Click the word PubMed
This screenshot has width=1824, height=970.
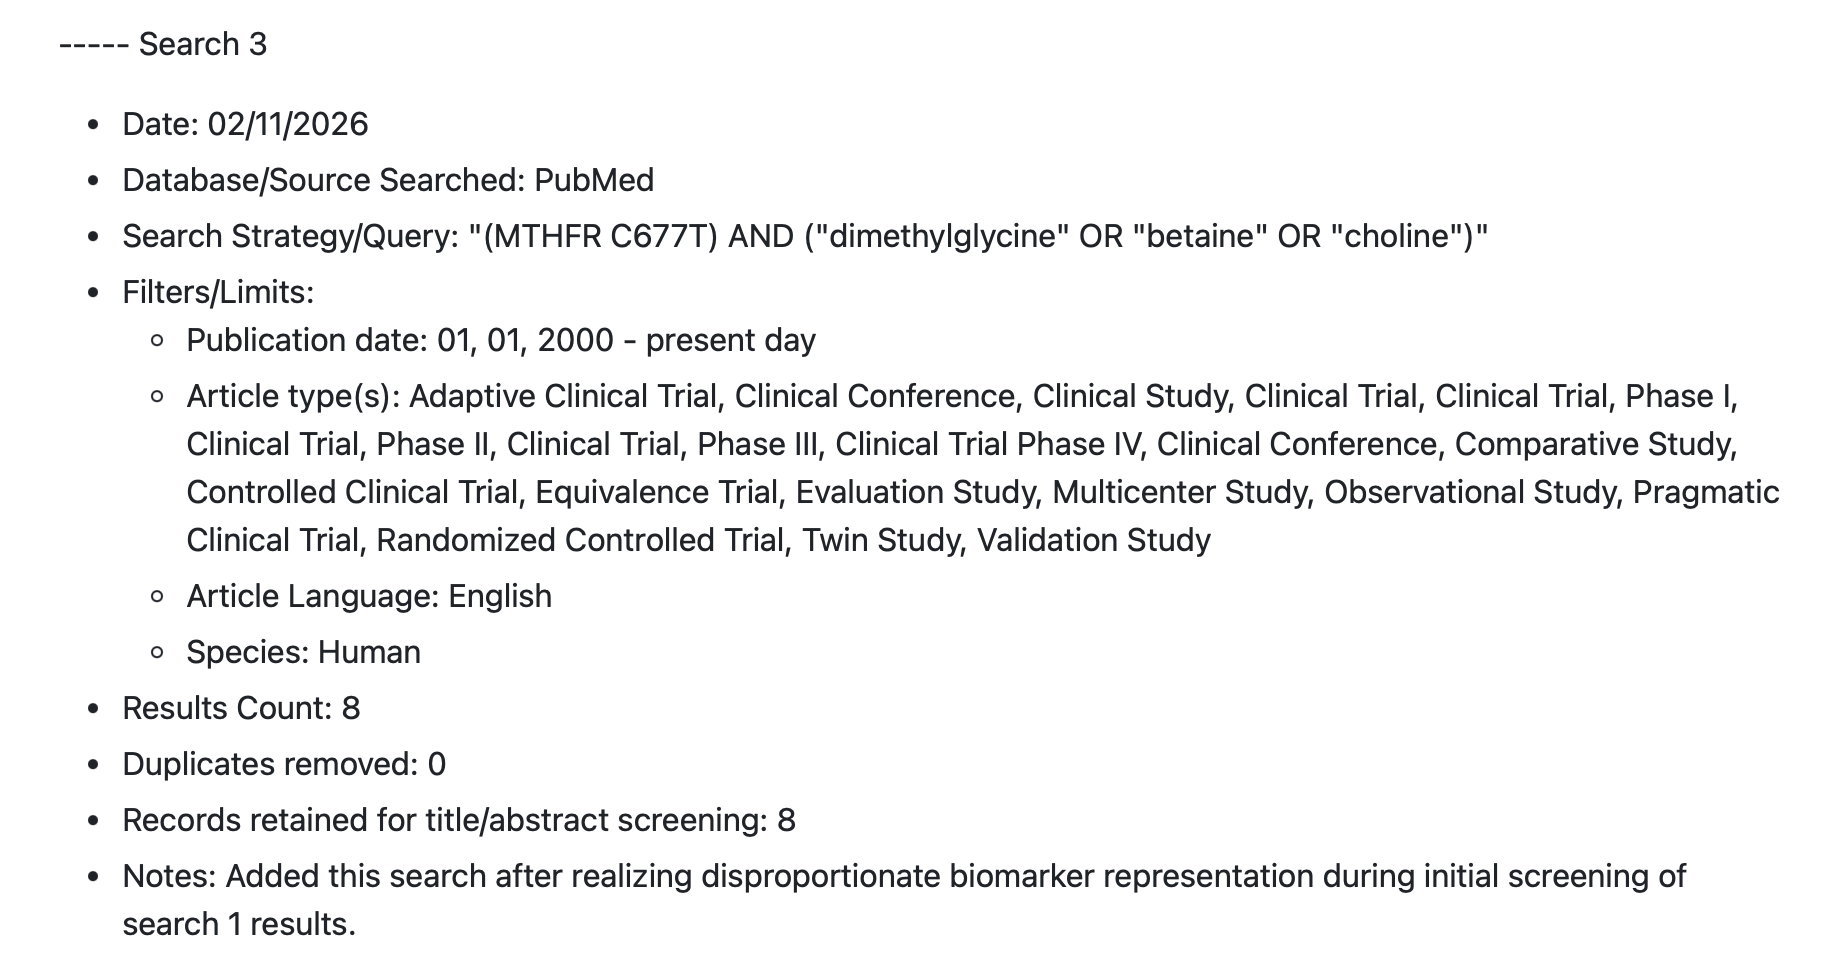(594, 180)
